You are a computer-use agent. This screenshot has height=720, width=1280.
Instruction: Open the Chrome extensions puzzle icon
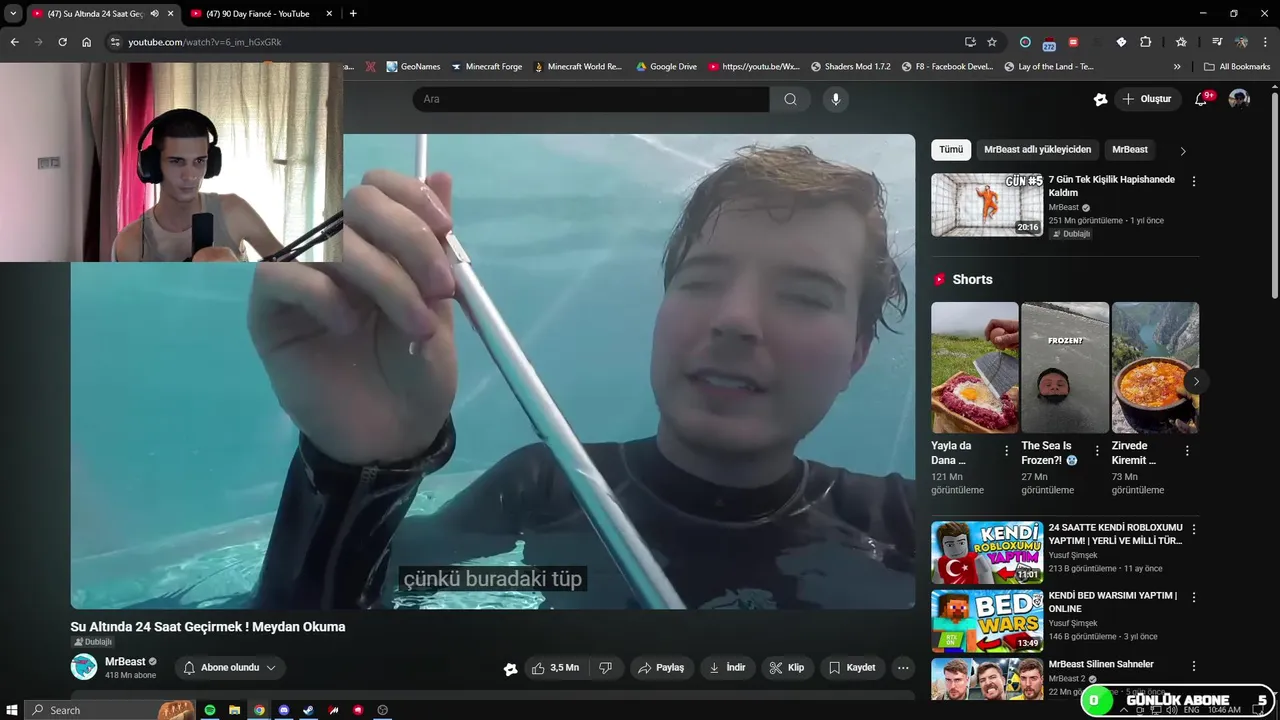(x=1146, y=42)
